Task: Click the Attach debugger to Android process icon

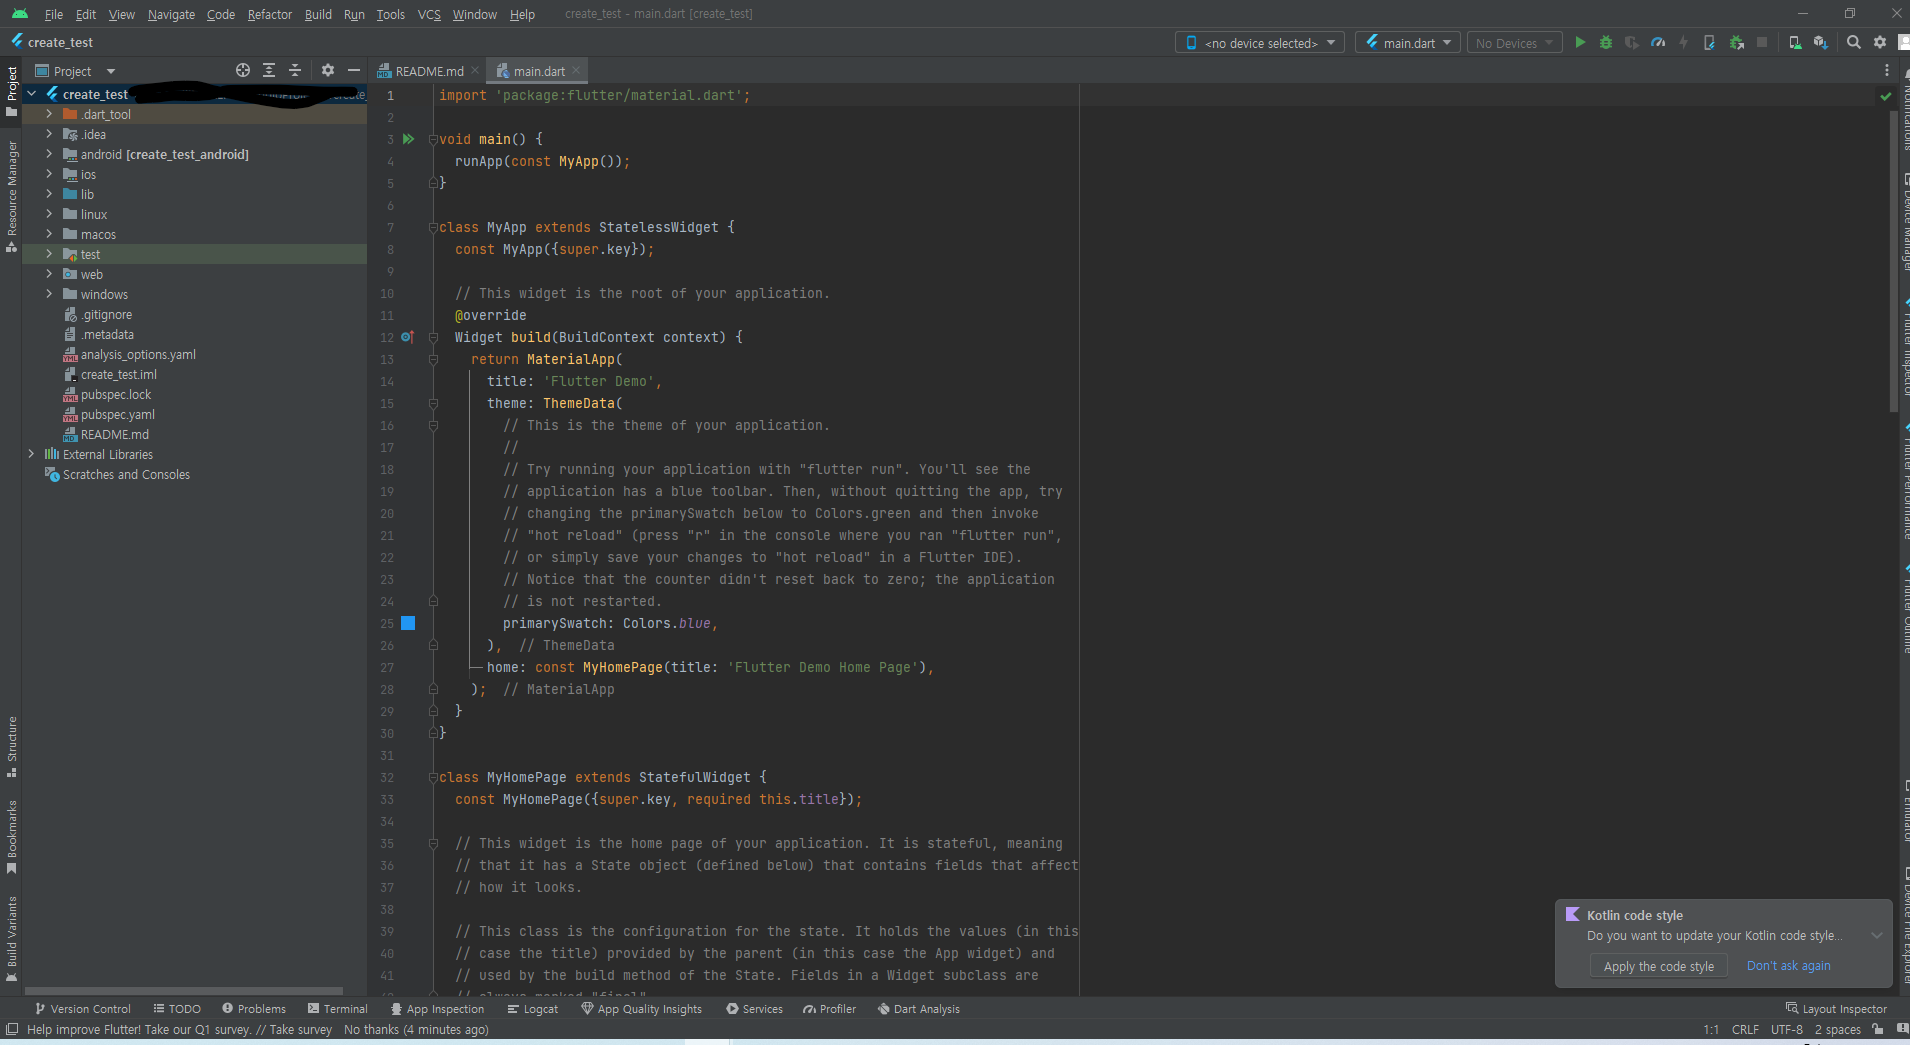Action: point(1736,42)
